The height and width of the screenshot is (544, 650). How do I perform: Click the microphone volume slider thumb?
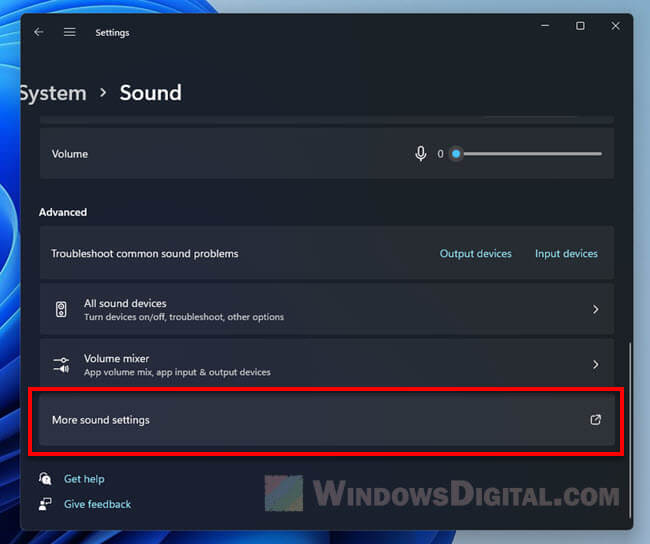click(456, 154)
